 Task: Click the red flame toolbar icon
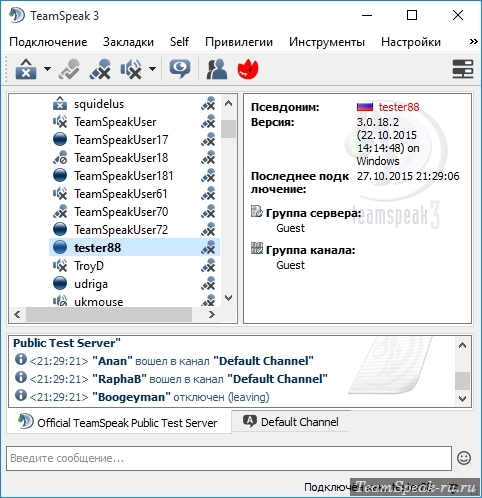click(248, 69)
